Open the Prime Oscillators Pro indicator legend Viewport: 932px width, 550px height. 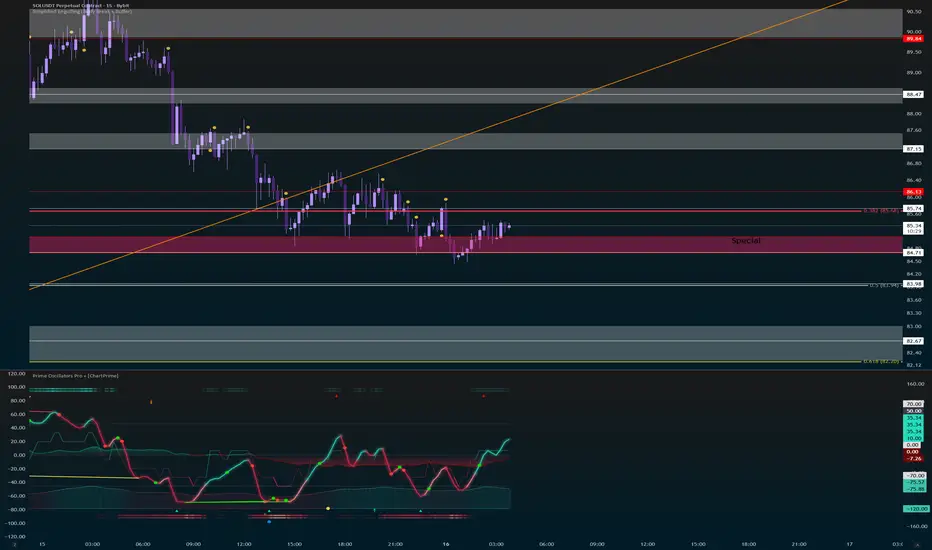pyautogui.click(x=75, y=376)
